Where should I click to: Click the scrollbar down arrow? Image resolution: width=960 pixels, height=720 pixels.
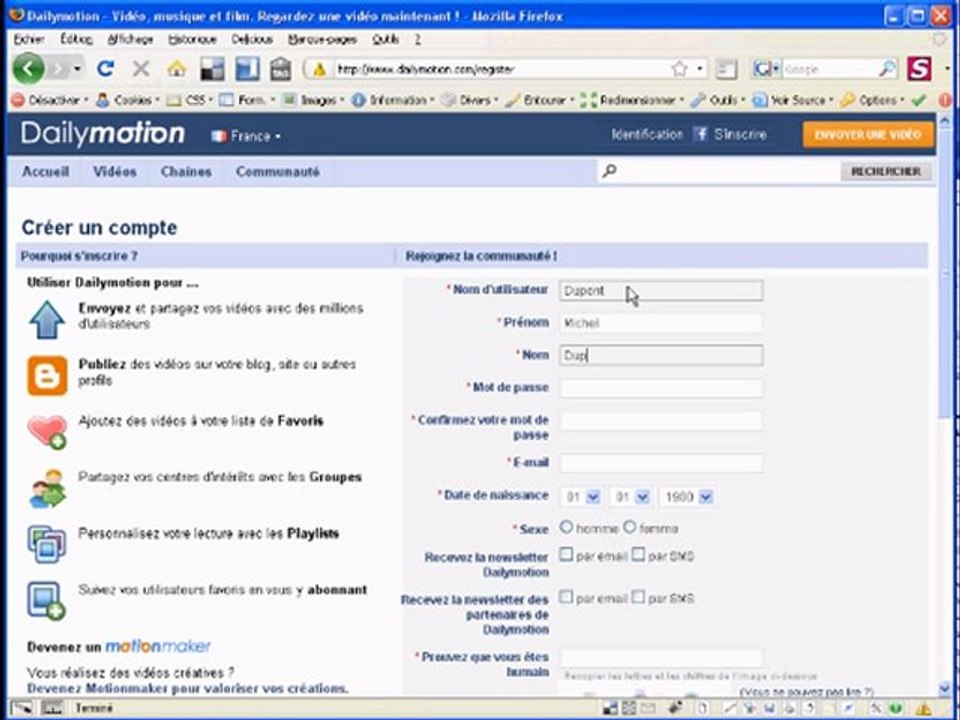tap(945, 689)
